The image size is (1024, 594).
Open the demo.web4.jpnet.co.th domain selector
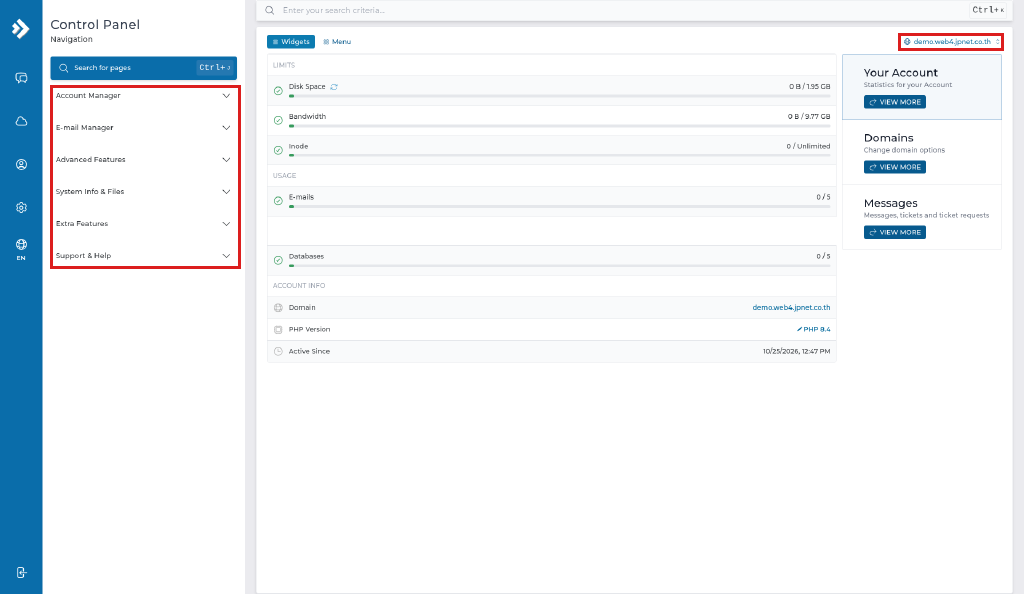(x=951, y=42)
